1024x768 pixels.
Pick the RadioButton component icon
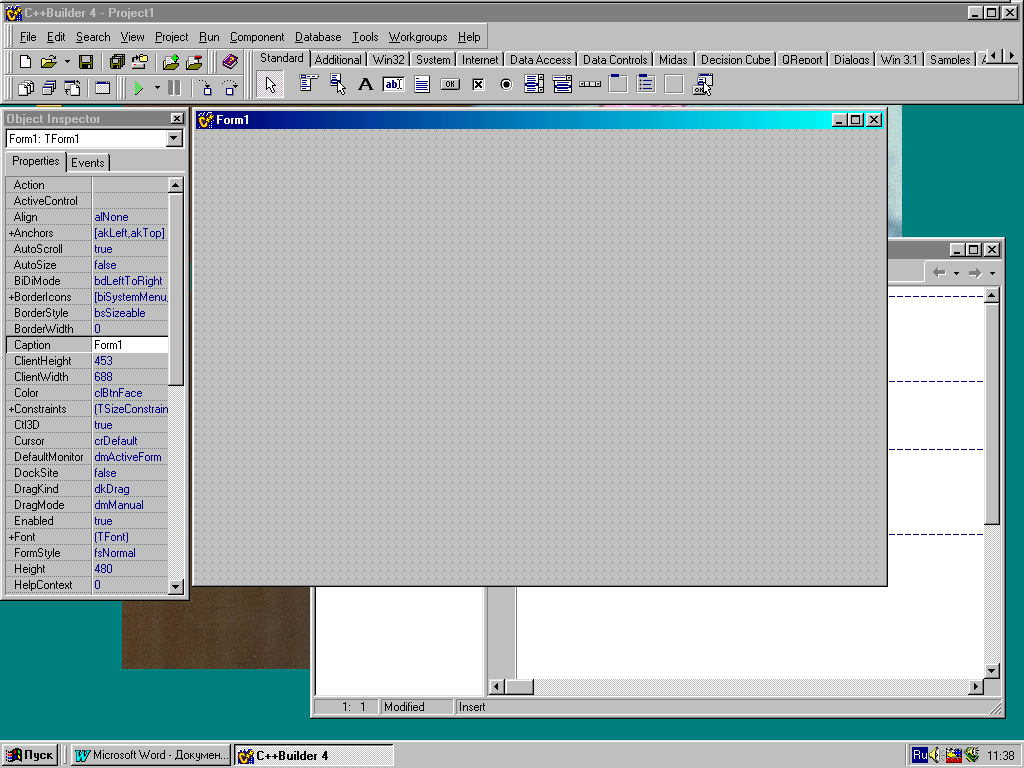(x=506, y=84)
